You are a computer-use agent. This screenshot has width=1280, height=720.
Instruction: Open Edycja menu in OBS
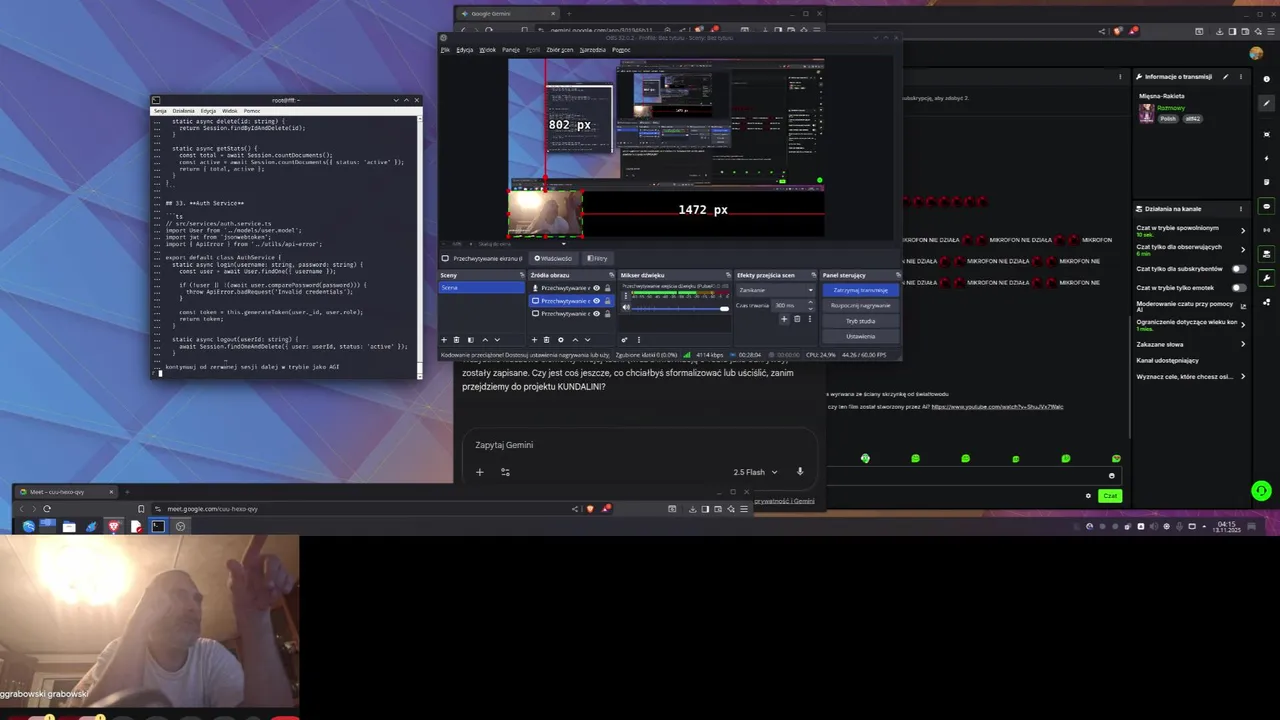tap(465, 50)
